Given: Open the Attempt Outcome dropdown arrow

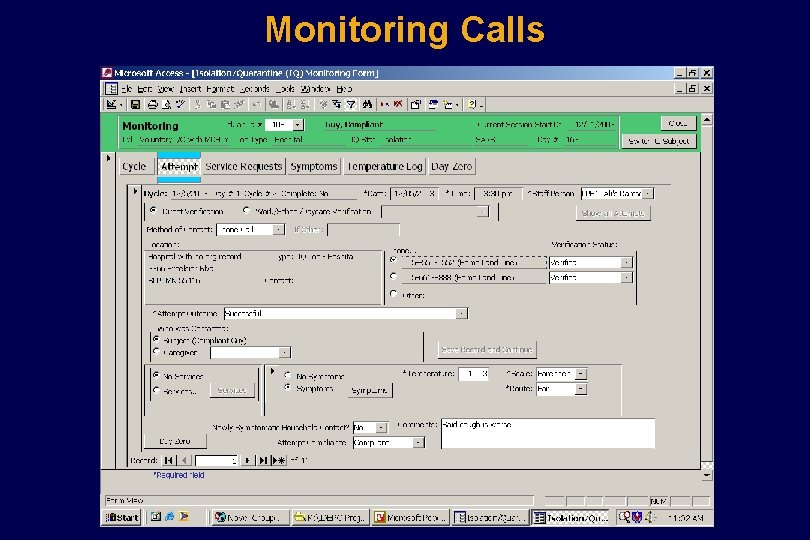Looking at the screenshot, I should (461, 314).
